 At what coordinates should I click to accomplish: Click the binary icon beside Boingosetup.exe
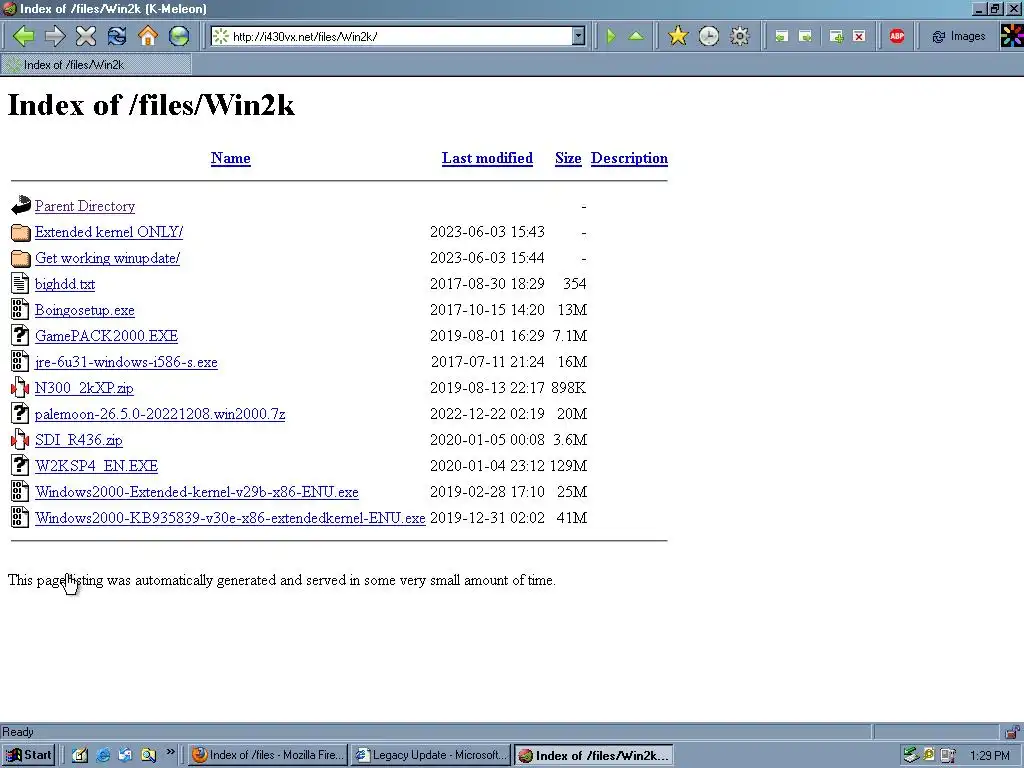[20, 310]
